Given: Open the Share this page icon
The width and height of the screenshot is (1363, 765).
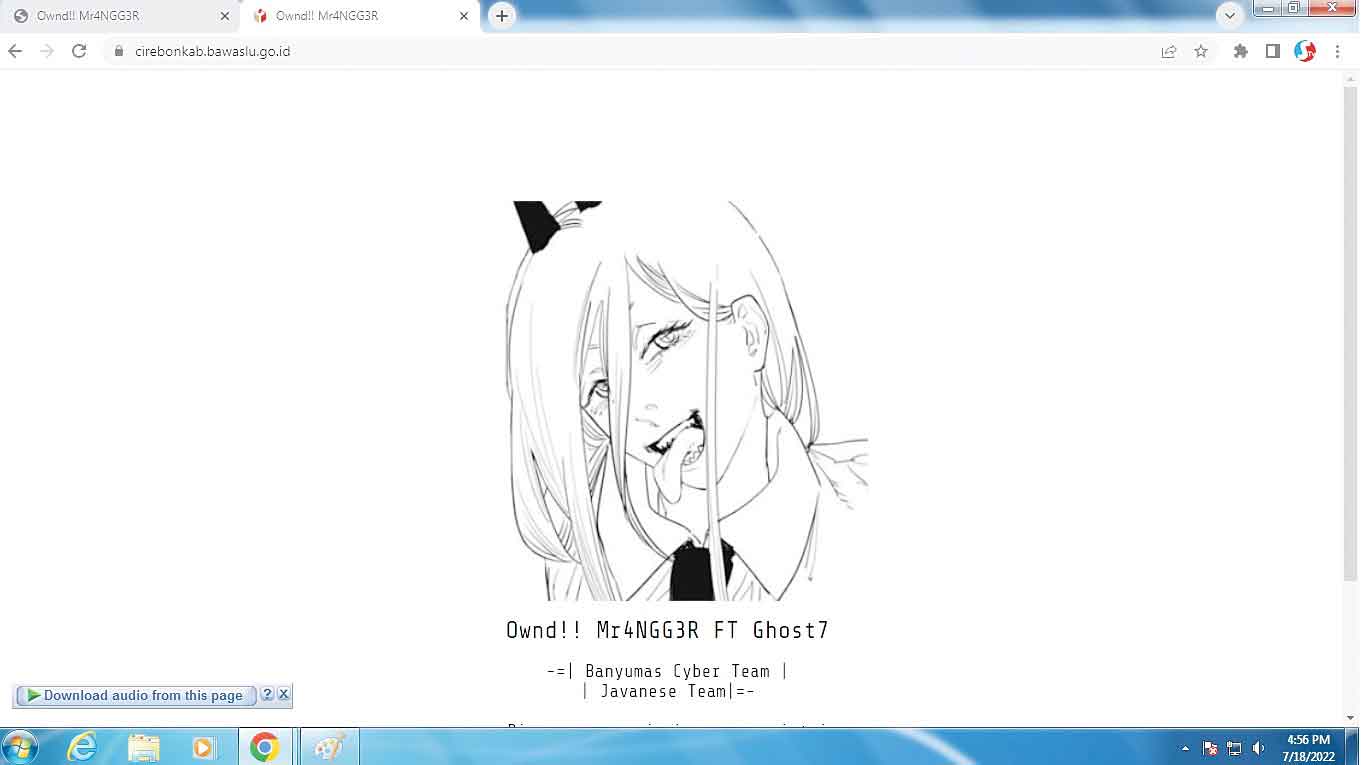Looking at the screenshot, I should (1168, 51).
